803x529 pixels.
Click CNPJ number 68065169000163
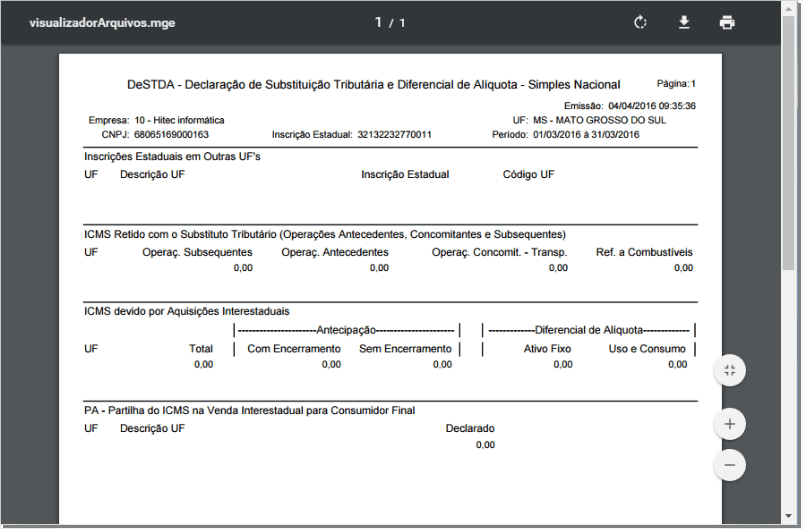click(x=172, y=135)
